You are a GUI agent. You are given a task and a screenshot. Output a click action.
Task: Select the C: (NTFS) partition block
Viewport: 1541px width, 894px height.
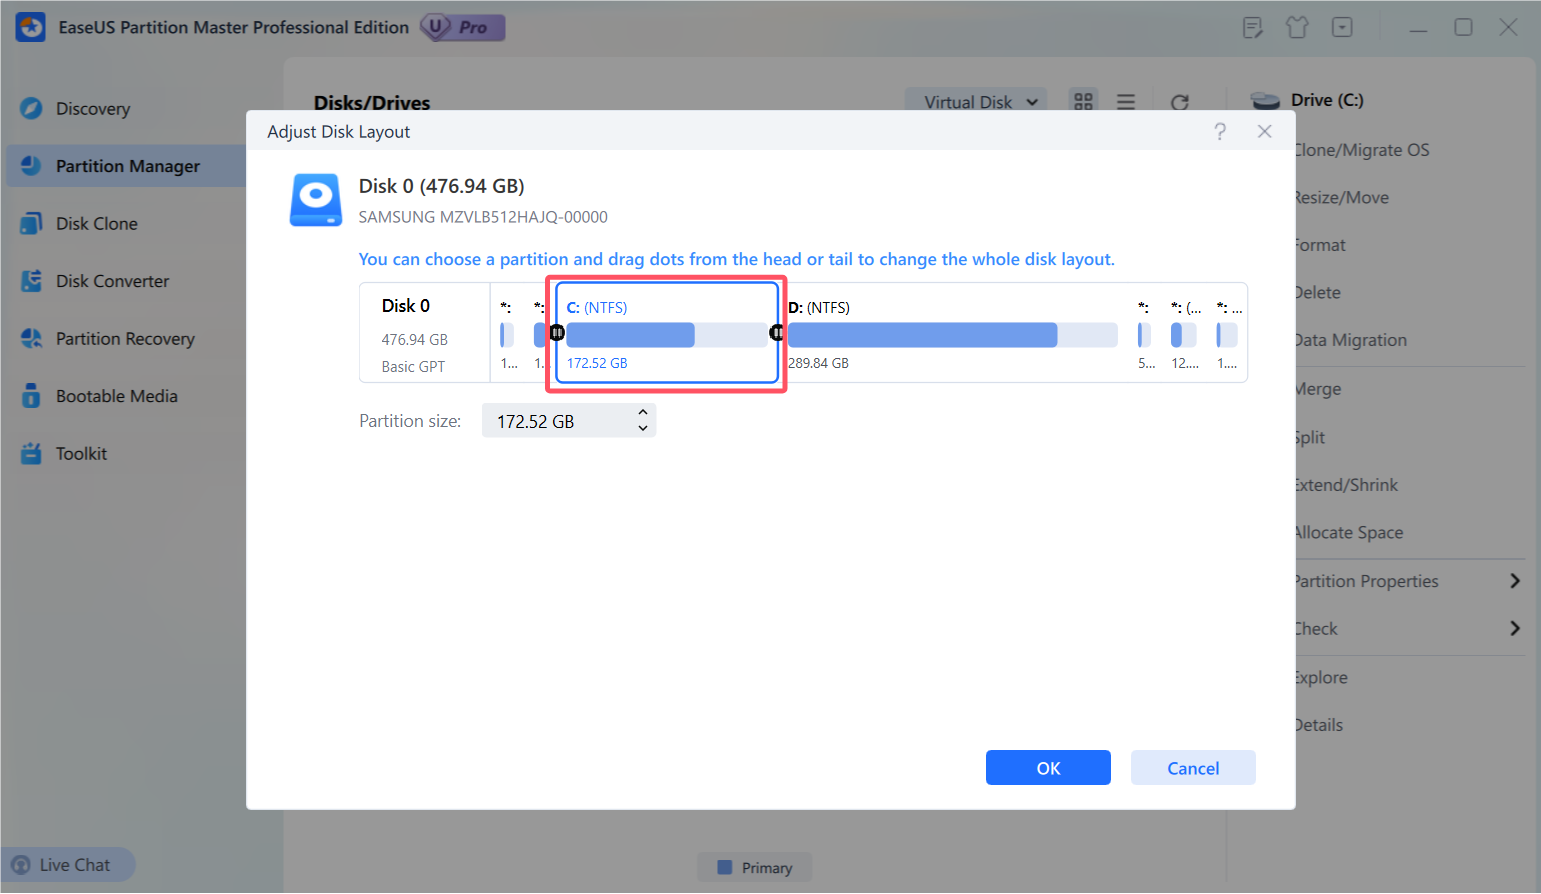[667, 333]
